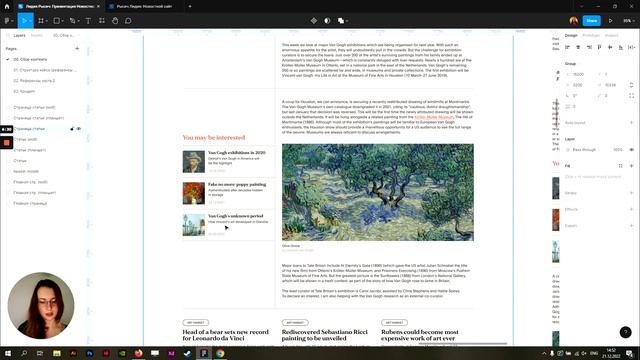Select the page starting with '01.'
Screen dimensions: 640x360
coord(44,70)
